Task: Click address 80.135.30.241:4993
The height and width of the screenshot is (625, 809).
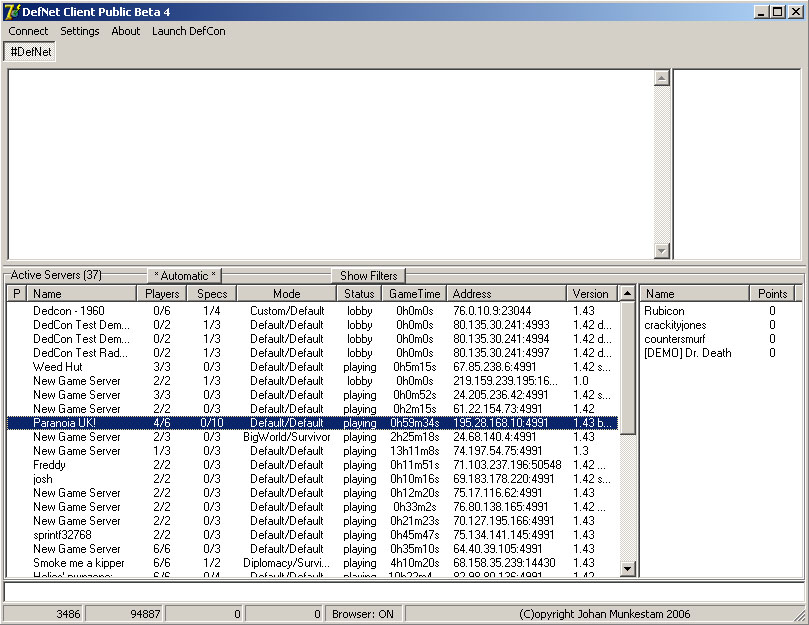Action: (x=501, y=325)
